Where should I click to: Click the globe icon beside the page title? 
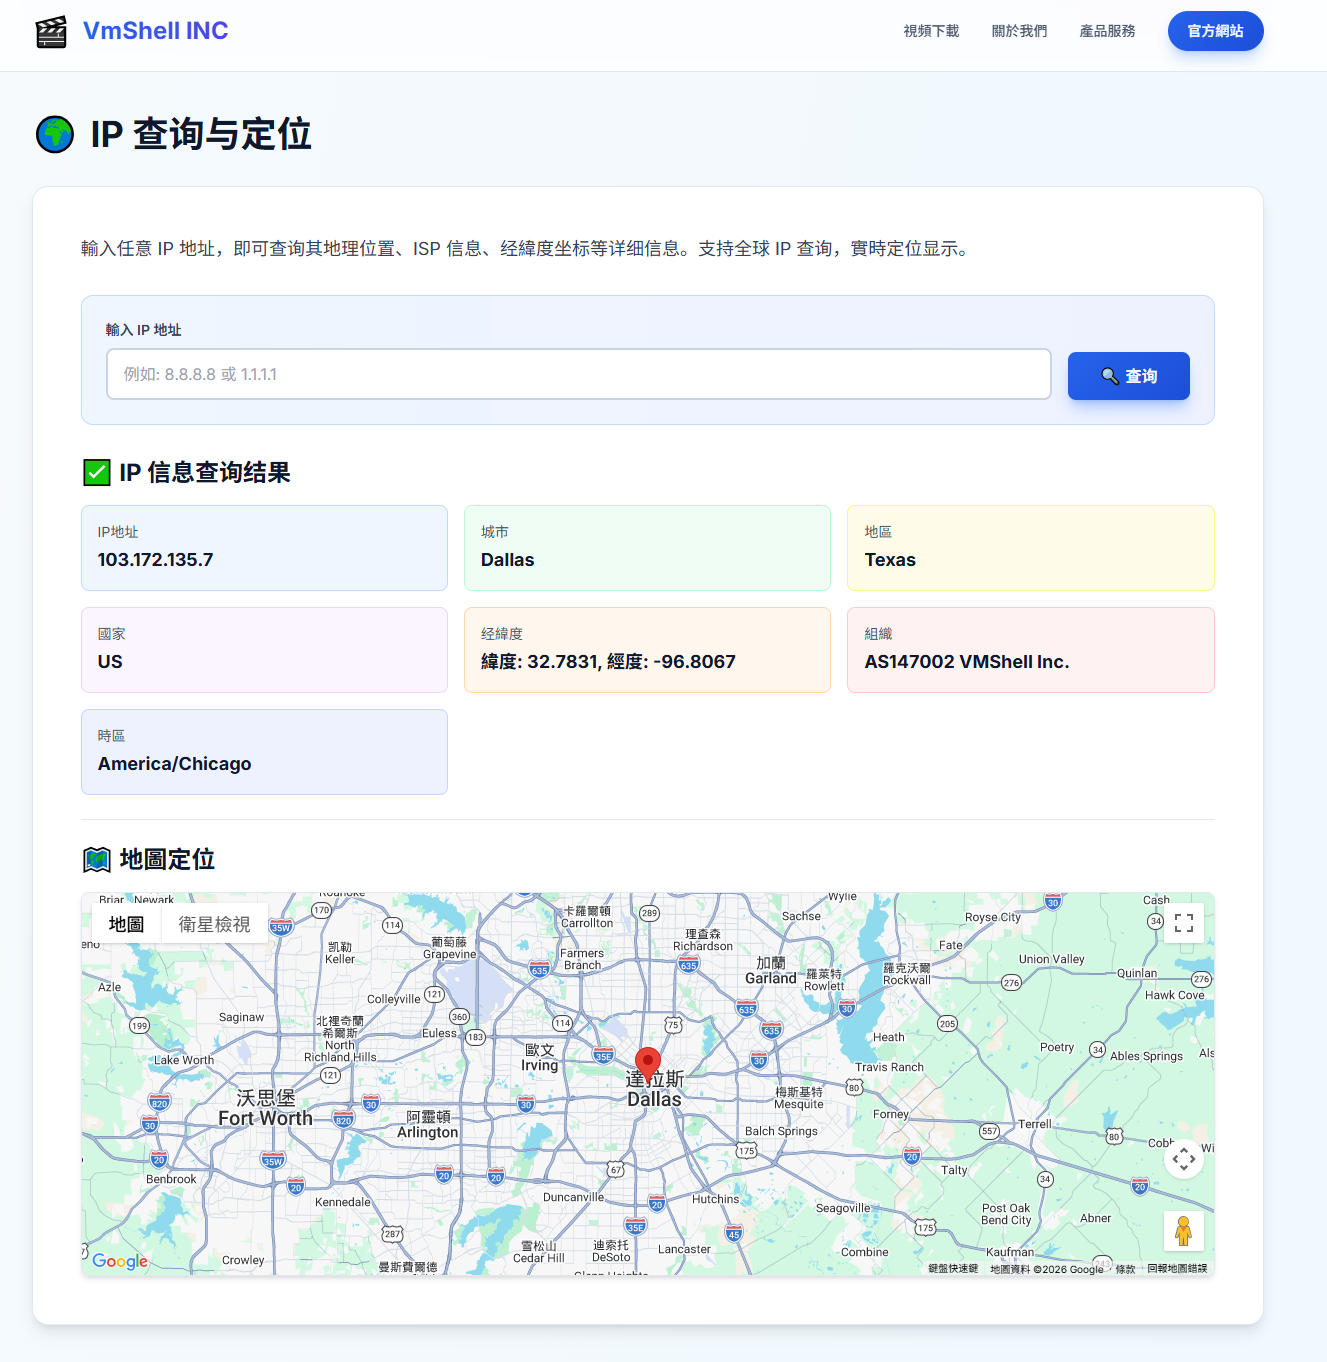(55, 134)
